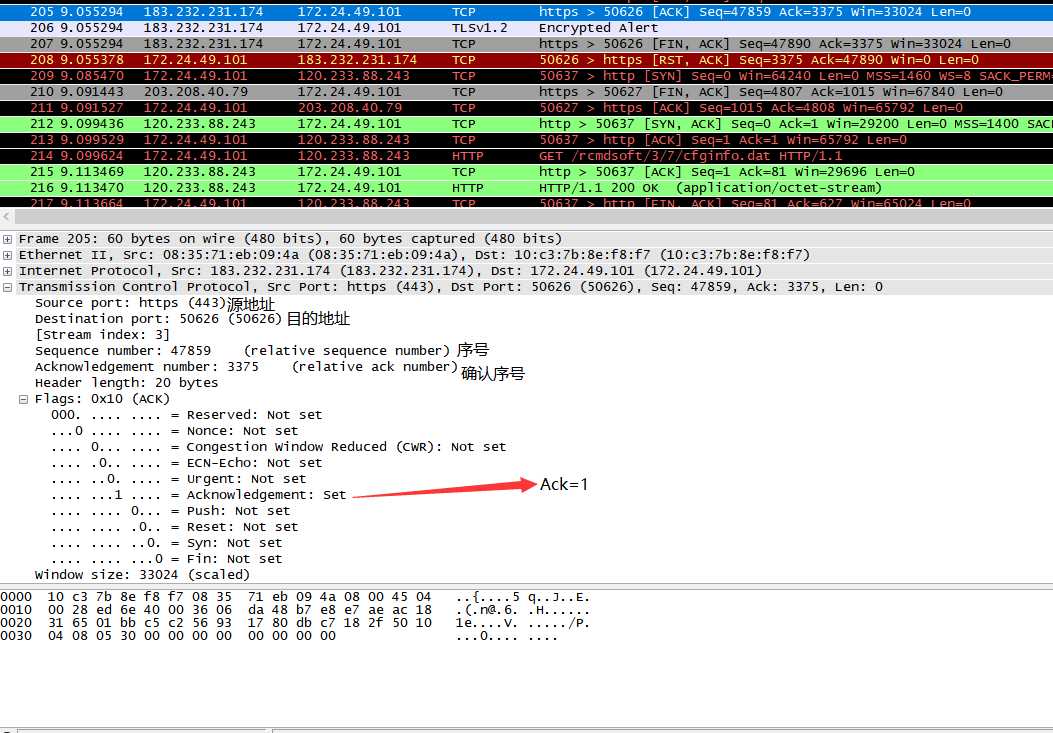Click hex dump row offset 0000
The height and width of the screenshot is (733, 1053).
(295, 597)
